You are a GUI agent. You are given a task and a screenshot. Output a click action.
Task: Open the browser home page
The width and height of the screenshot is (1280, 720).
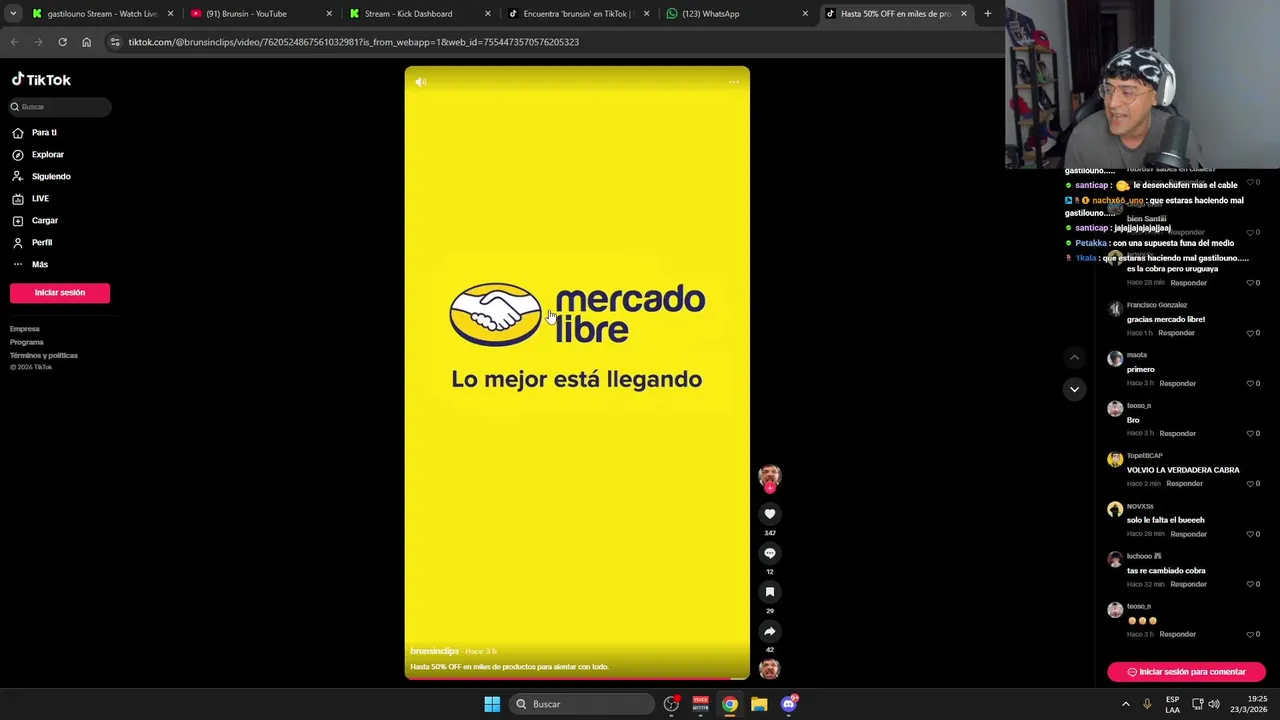pos(86,42)
